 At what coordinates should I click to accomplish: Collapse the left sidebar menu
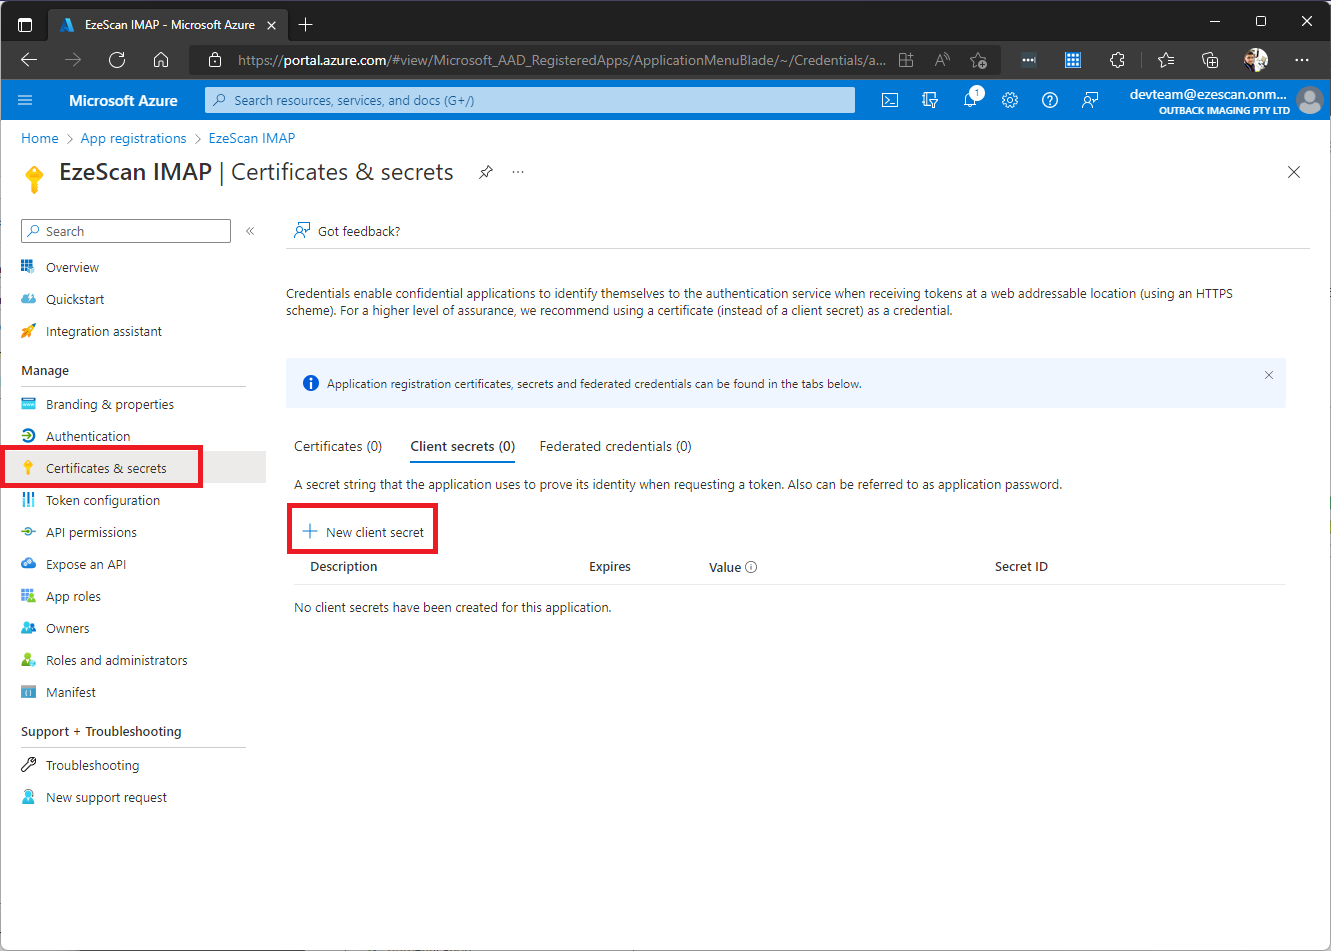click(x=250, y=231)
